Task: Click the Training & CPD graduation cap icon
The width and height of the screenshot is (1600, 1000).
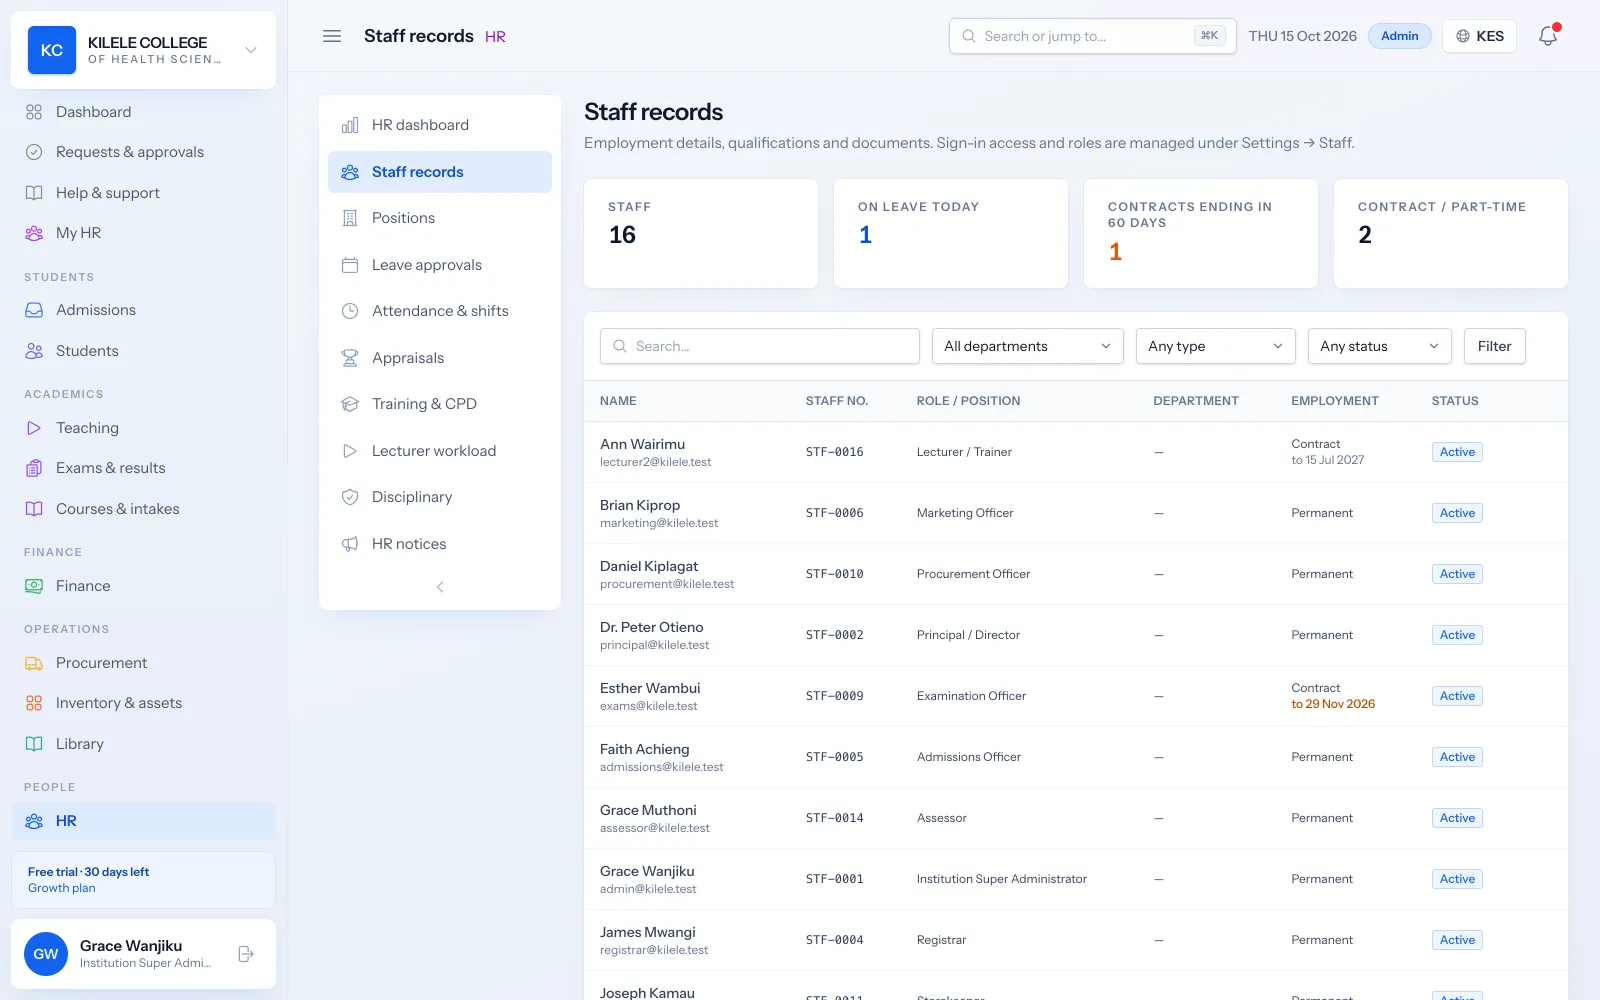Action: coord(350,404)
